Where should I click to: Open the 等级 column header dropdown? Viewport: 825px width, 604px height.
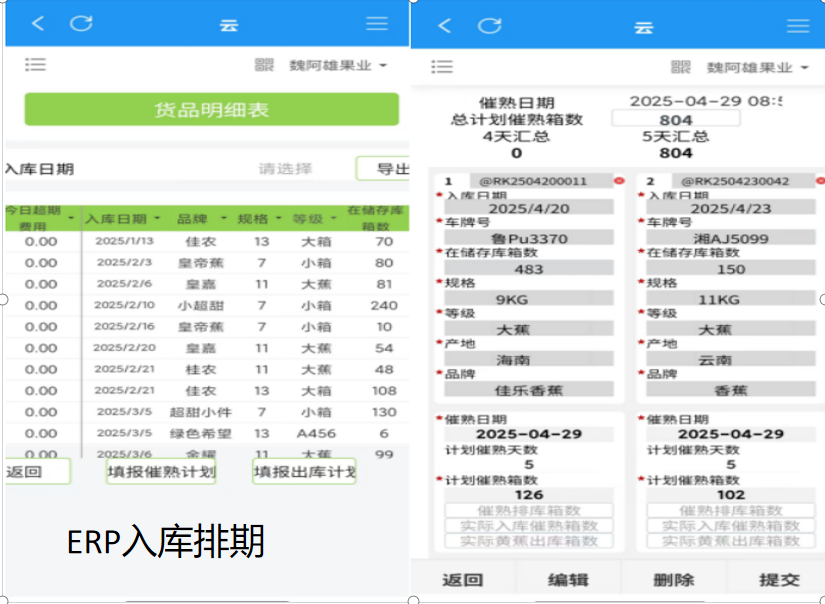coord(332,218)
